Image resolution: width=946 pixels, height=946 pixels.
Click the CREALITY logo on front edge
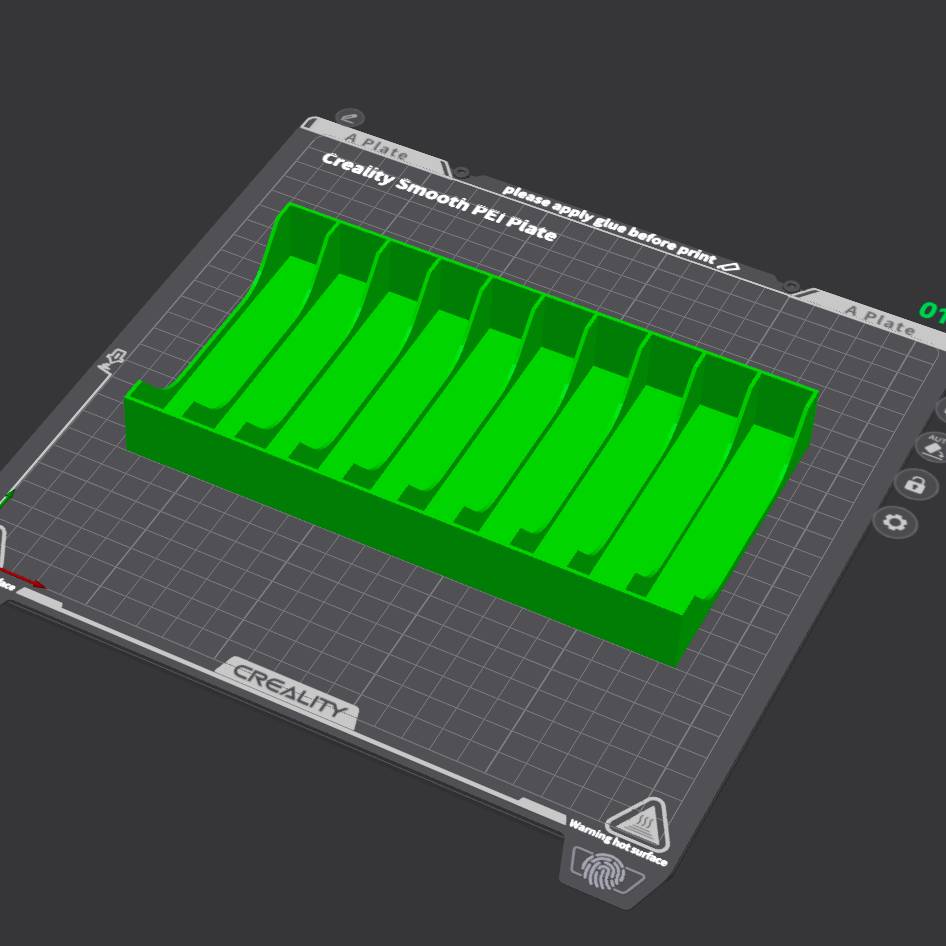289,690
